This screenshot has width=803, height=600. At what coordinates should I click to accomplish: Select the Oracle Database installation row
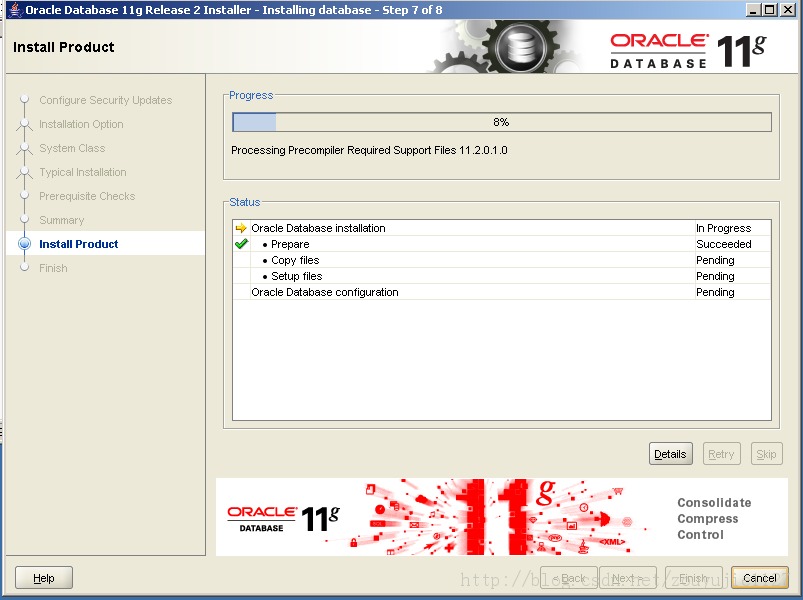point(502,228)
